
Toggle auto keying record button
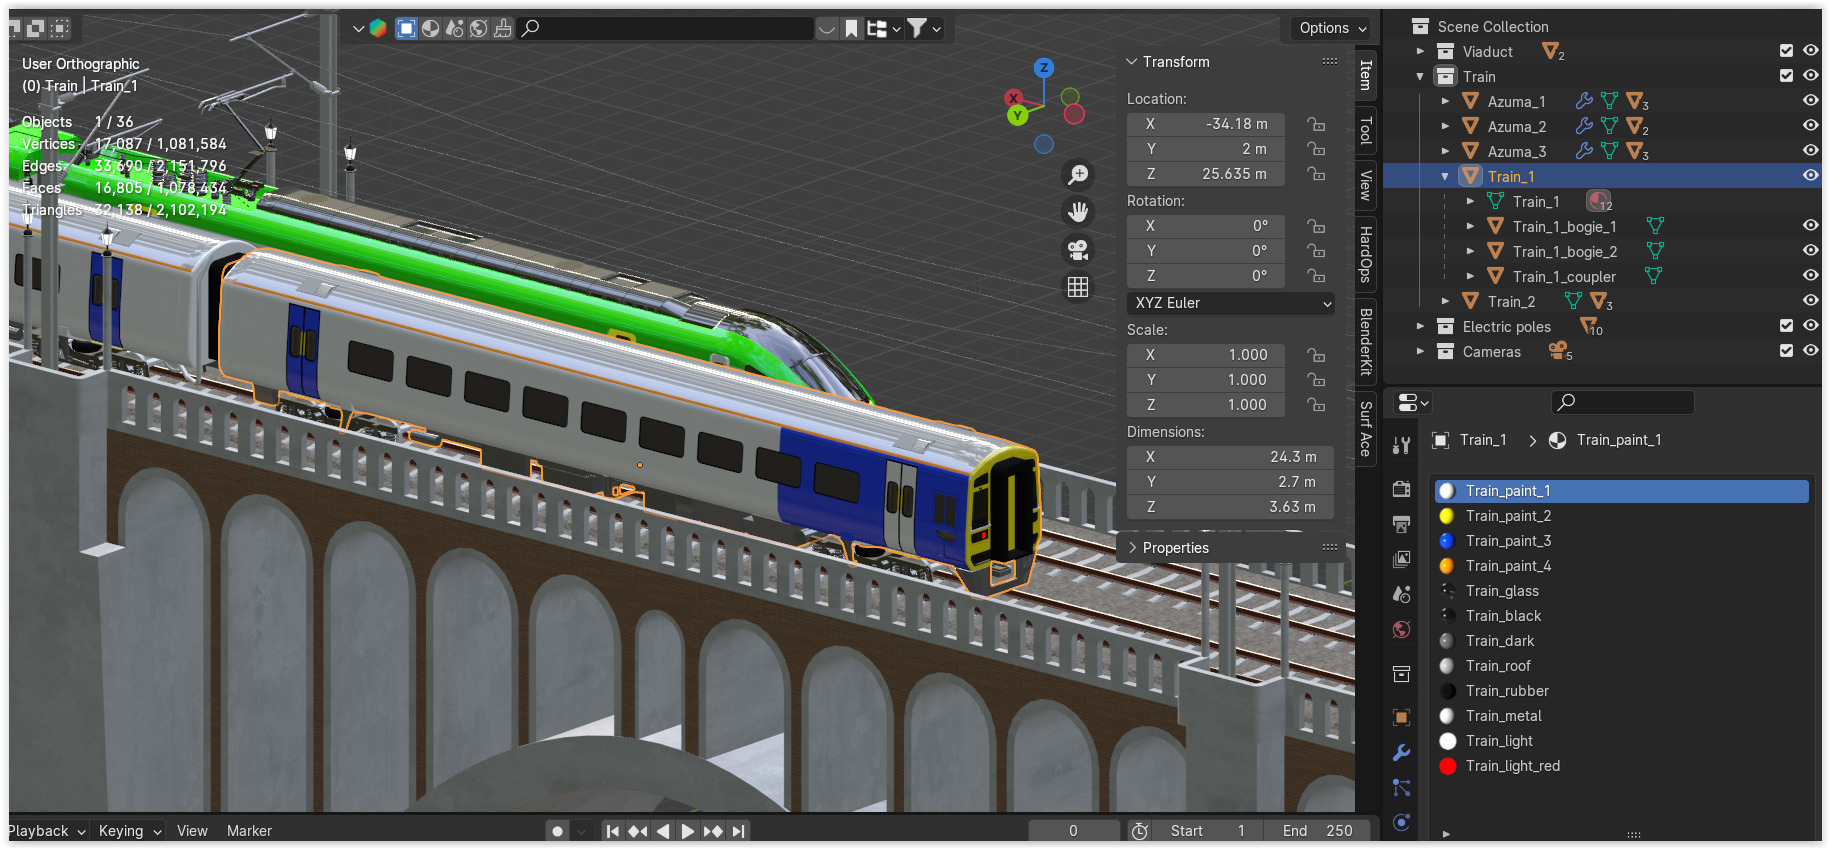pos(558,831)
